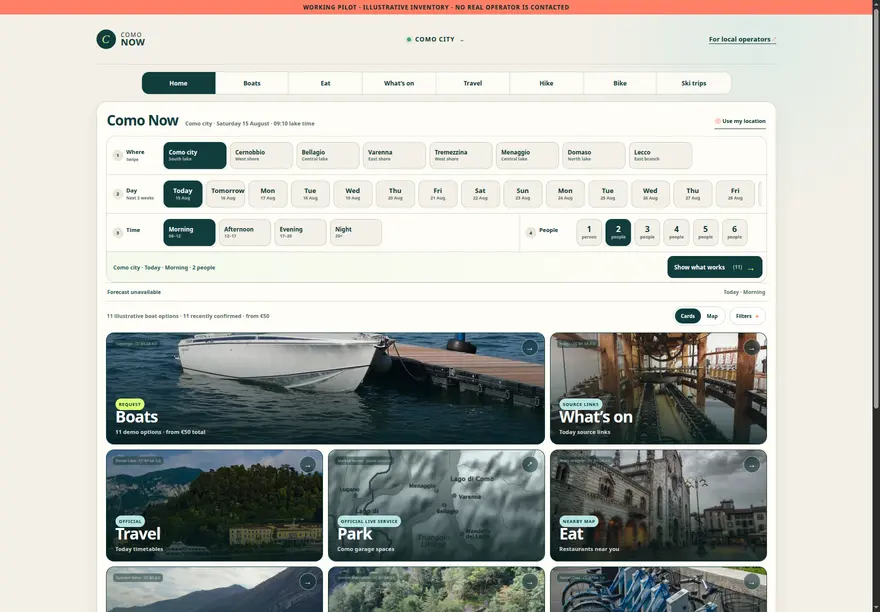Open the Eat card image
The width and height of the screenshot is (880, 612).
tap(658, 505)
